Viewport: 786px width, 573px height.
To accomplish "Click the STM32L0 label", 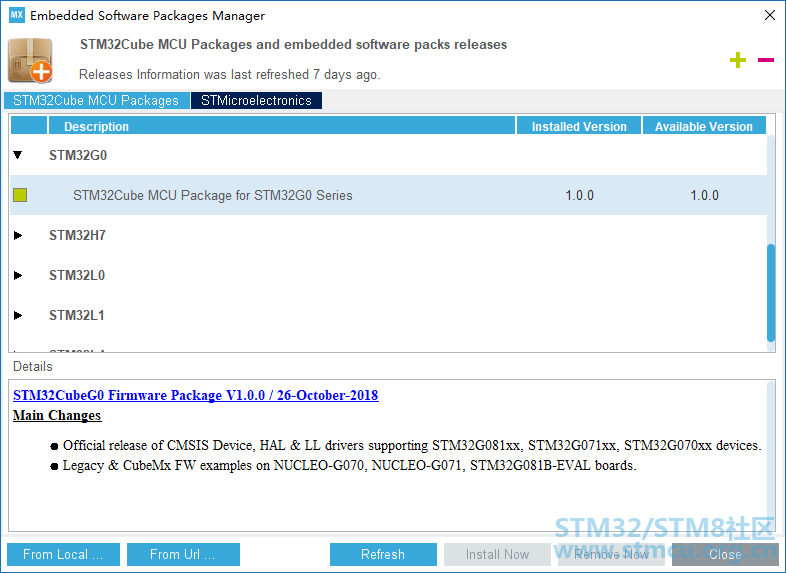I will point(77,275).
